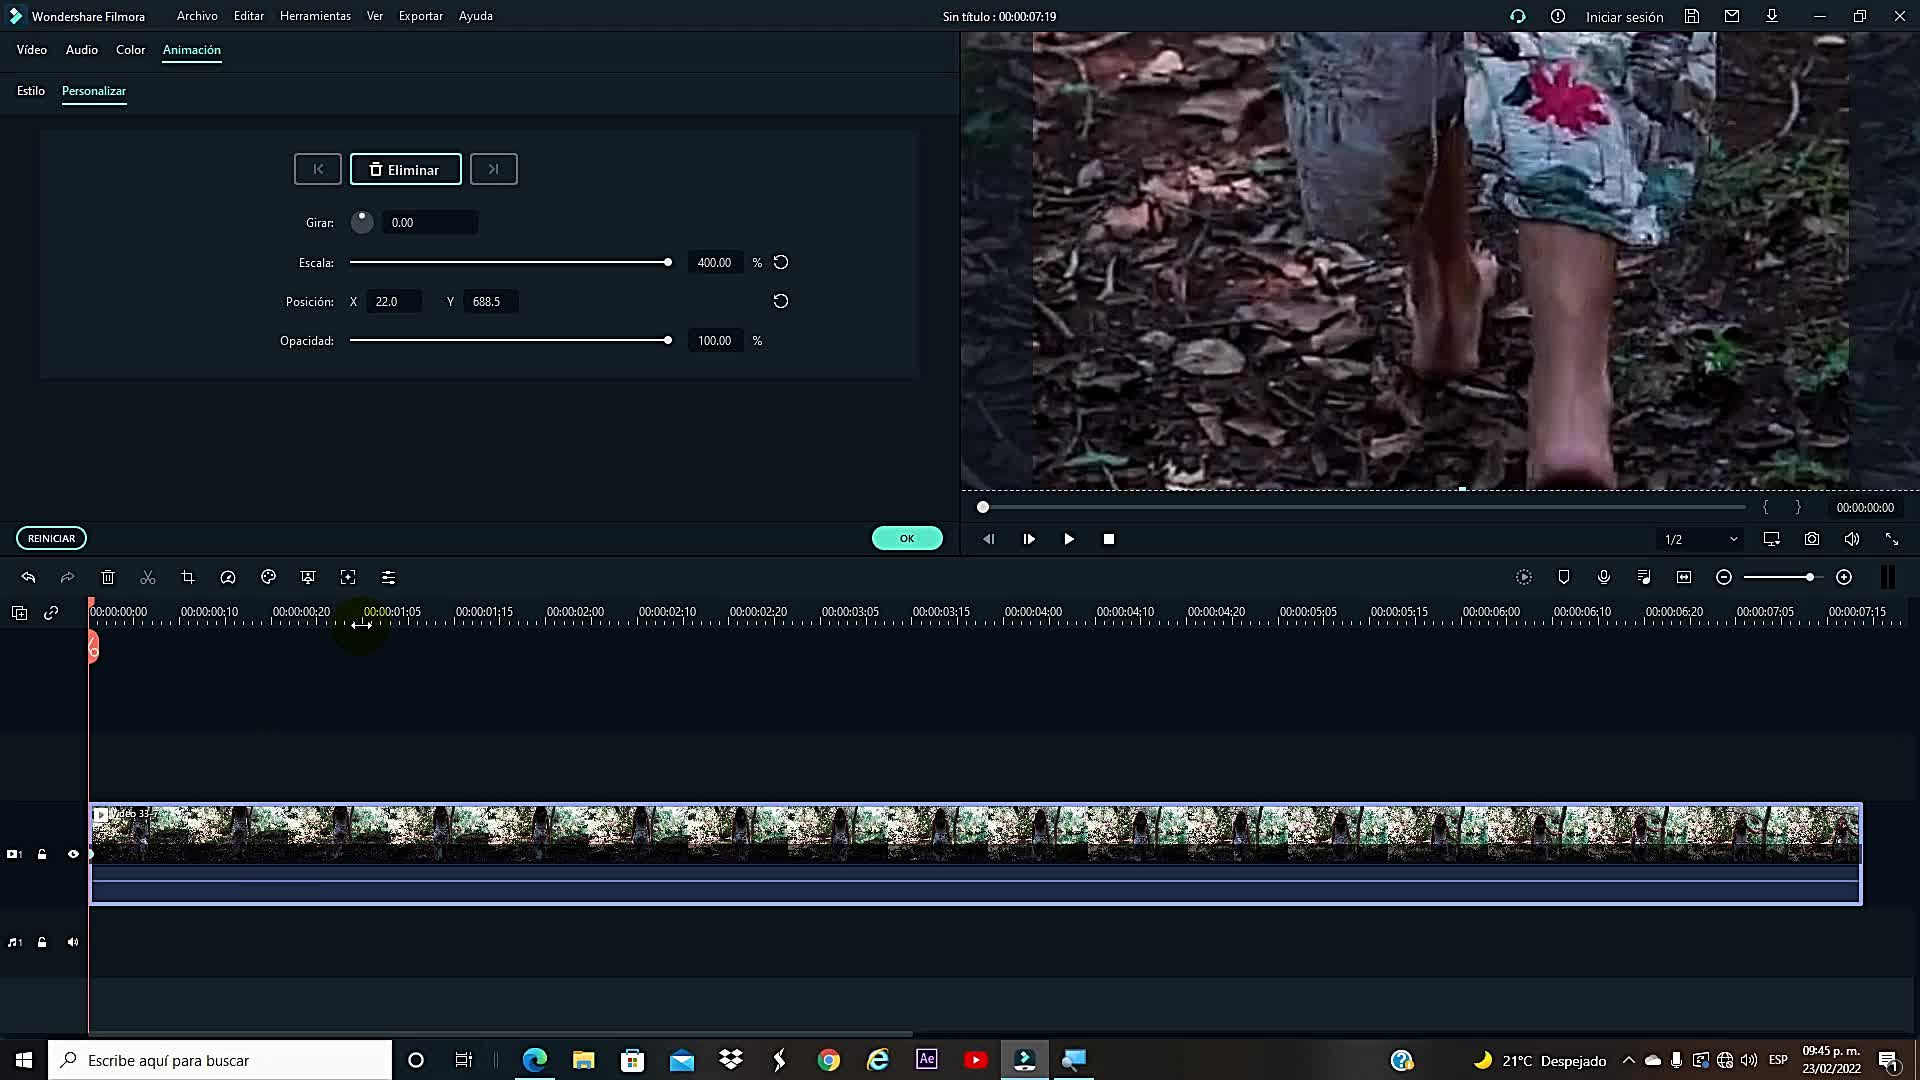
Task: Open the Speed control speedometer icon
Action: click(228, 577)
